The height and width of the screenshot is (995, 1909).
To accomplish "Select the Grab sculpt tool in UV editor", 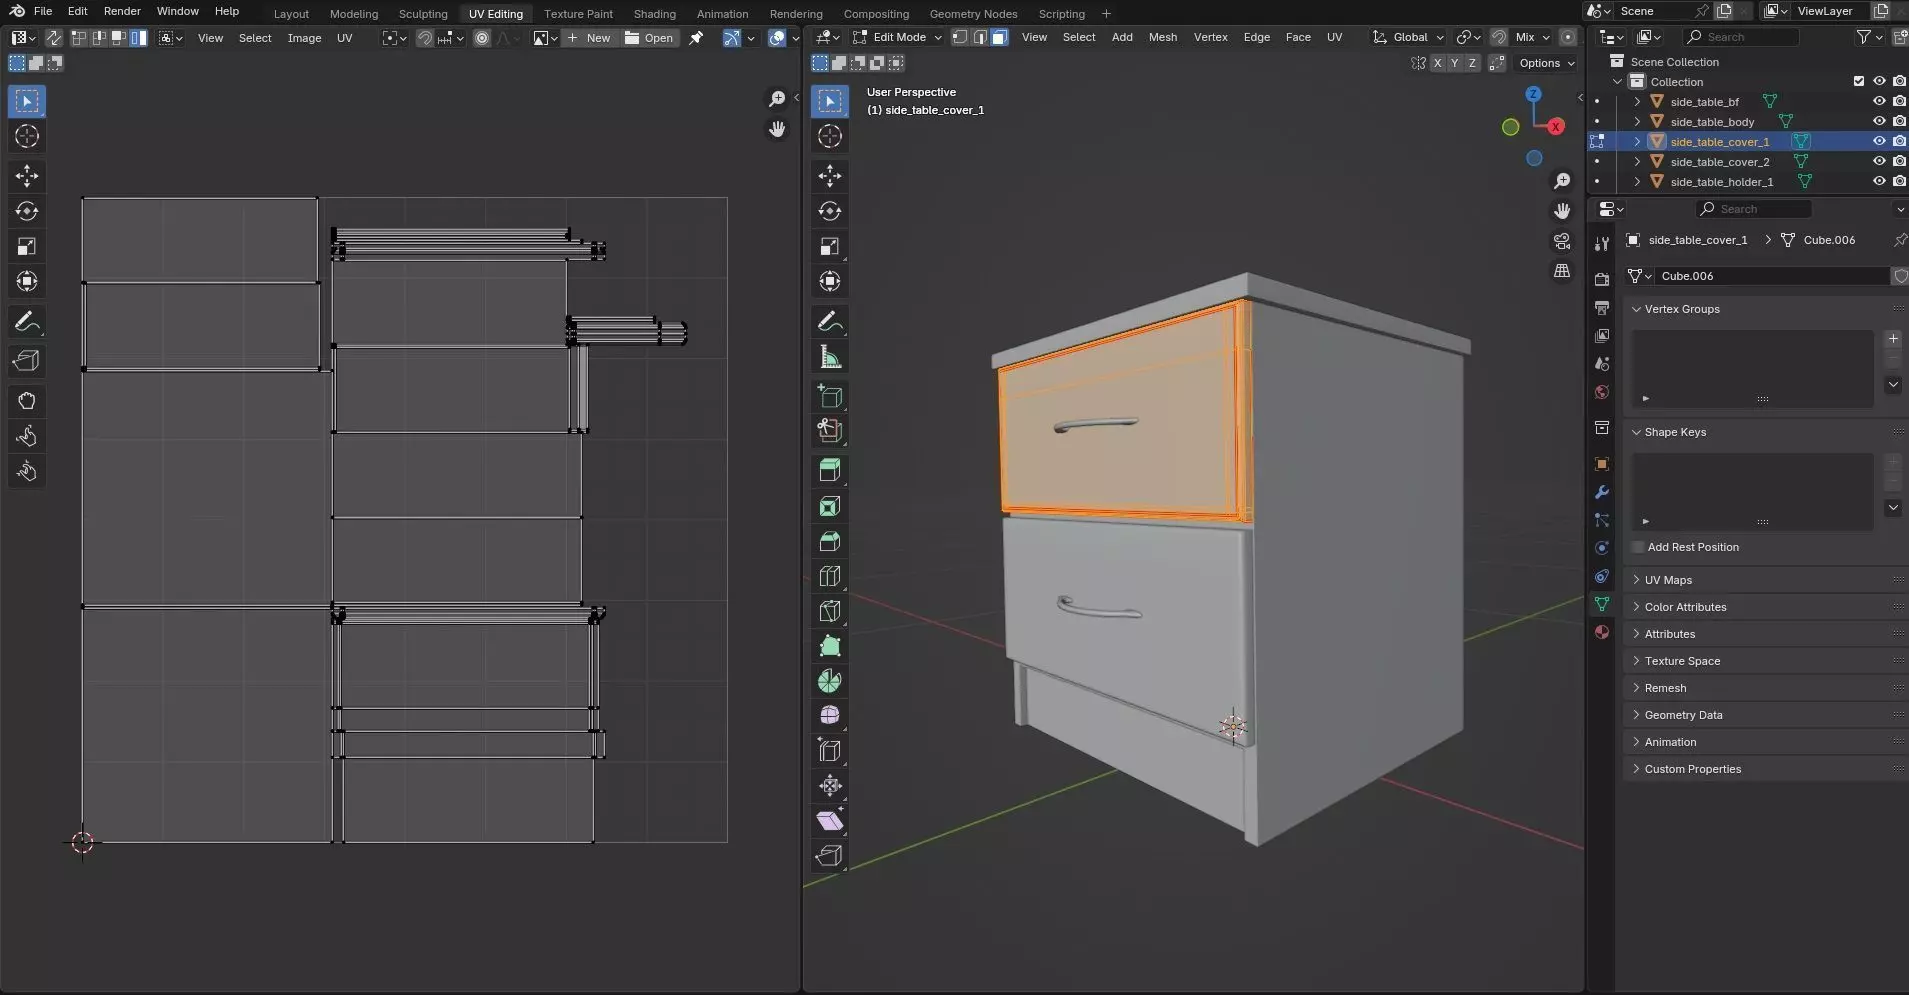I will (27, 401).
